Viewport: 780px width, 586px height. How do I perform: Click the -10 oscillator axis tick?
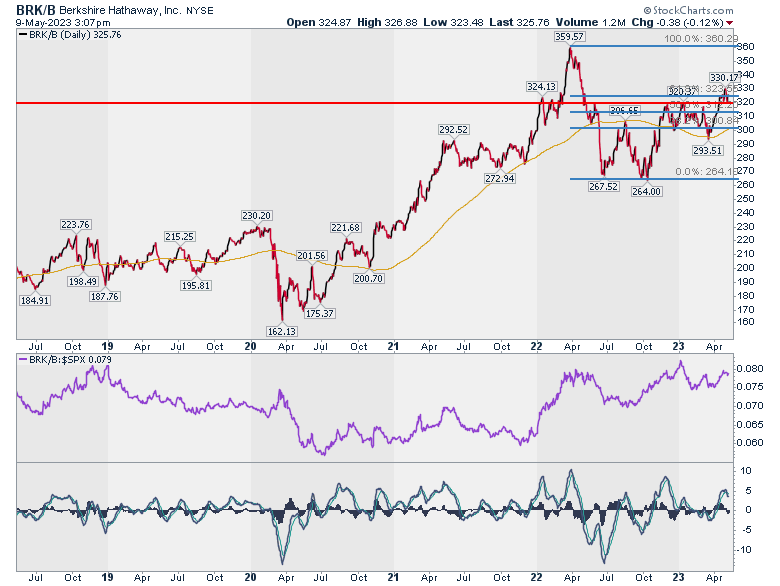[x=746, y=550]
